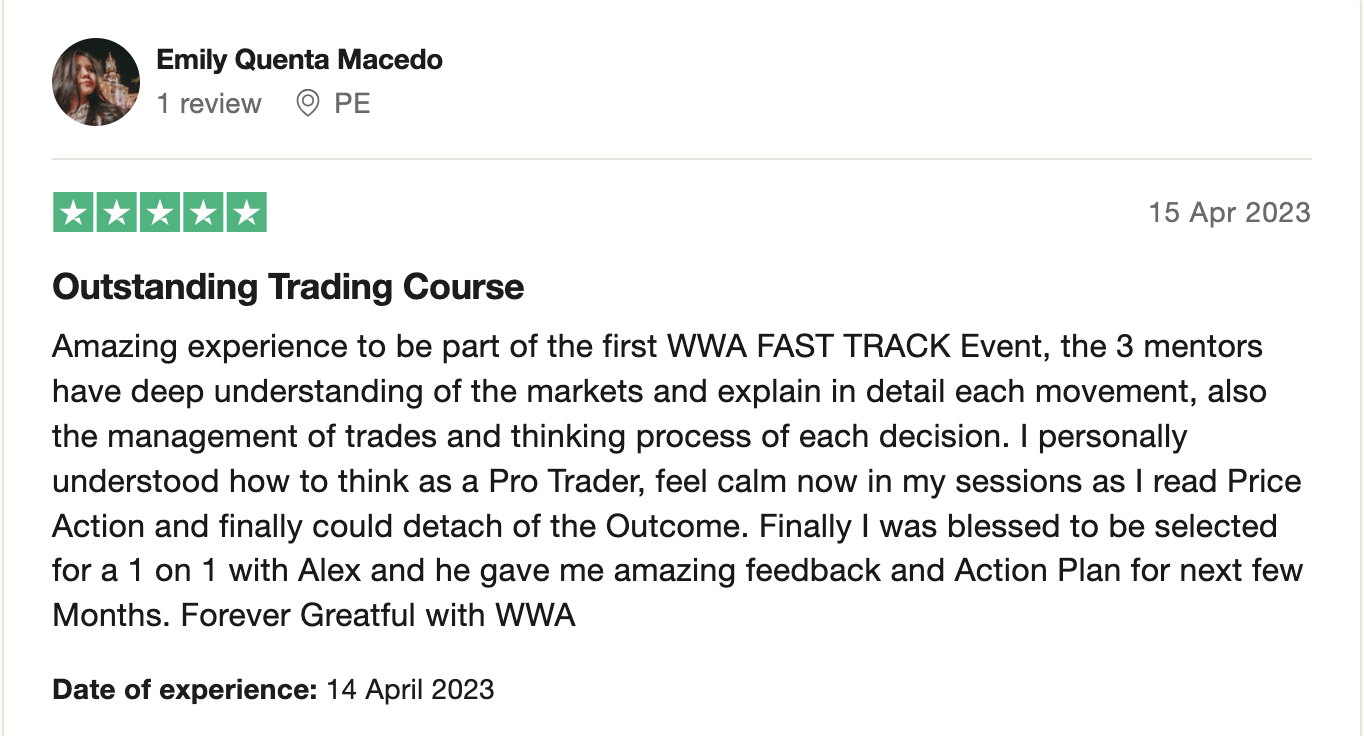Click the location pin icon beside PE
This screenshot has height=736, width=1364.
308,103
